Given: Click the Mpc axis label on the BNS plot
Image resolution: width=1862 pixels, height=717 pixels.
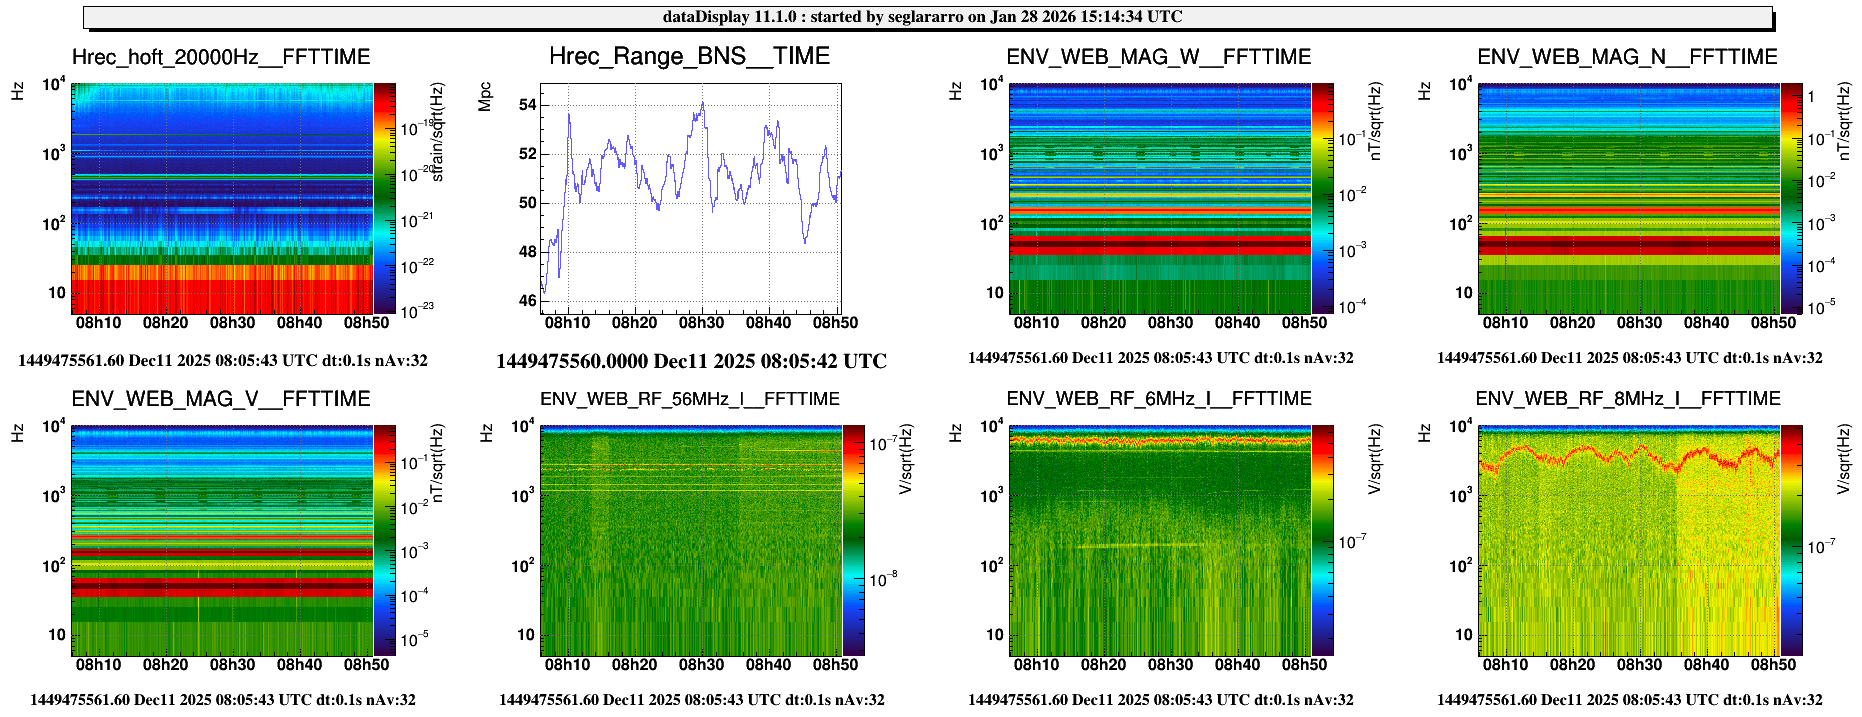Looking at the screenshot, I should coord(486,96).
